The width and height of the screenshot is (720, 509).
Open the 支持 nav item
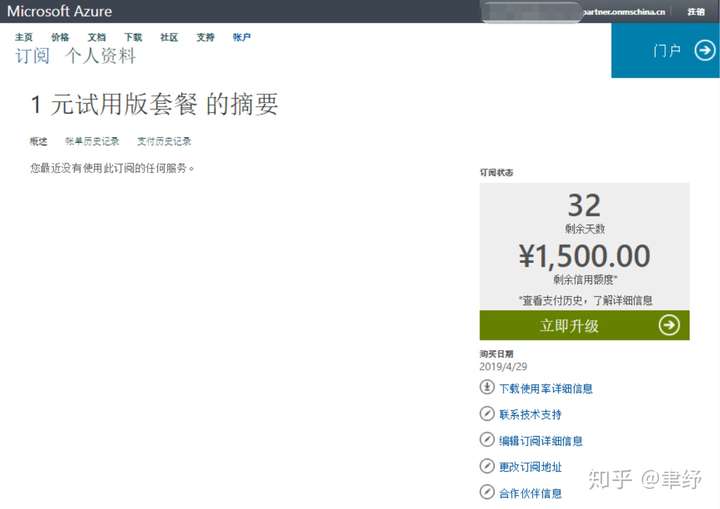pyautogui.click(x=205, y=37)
